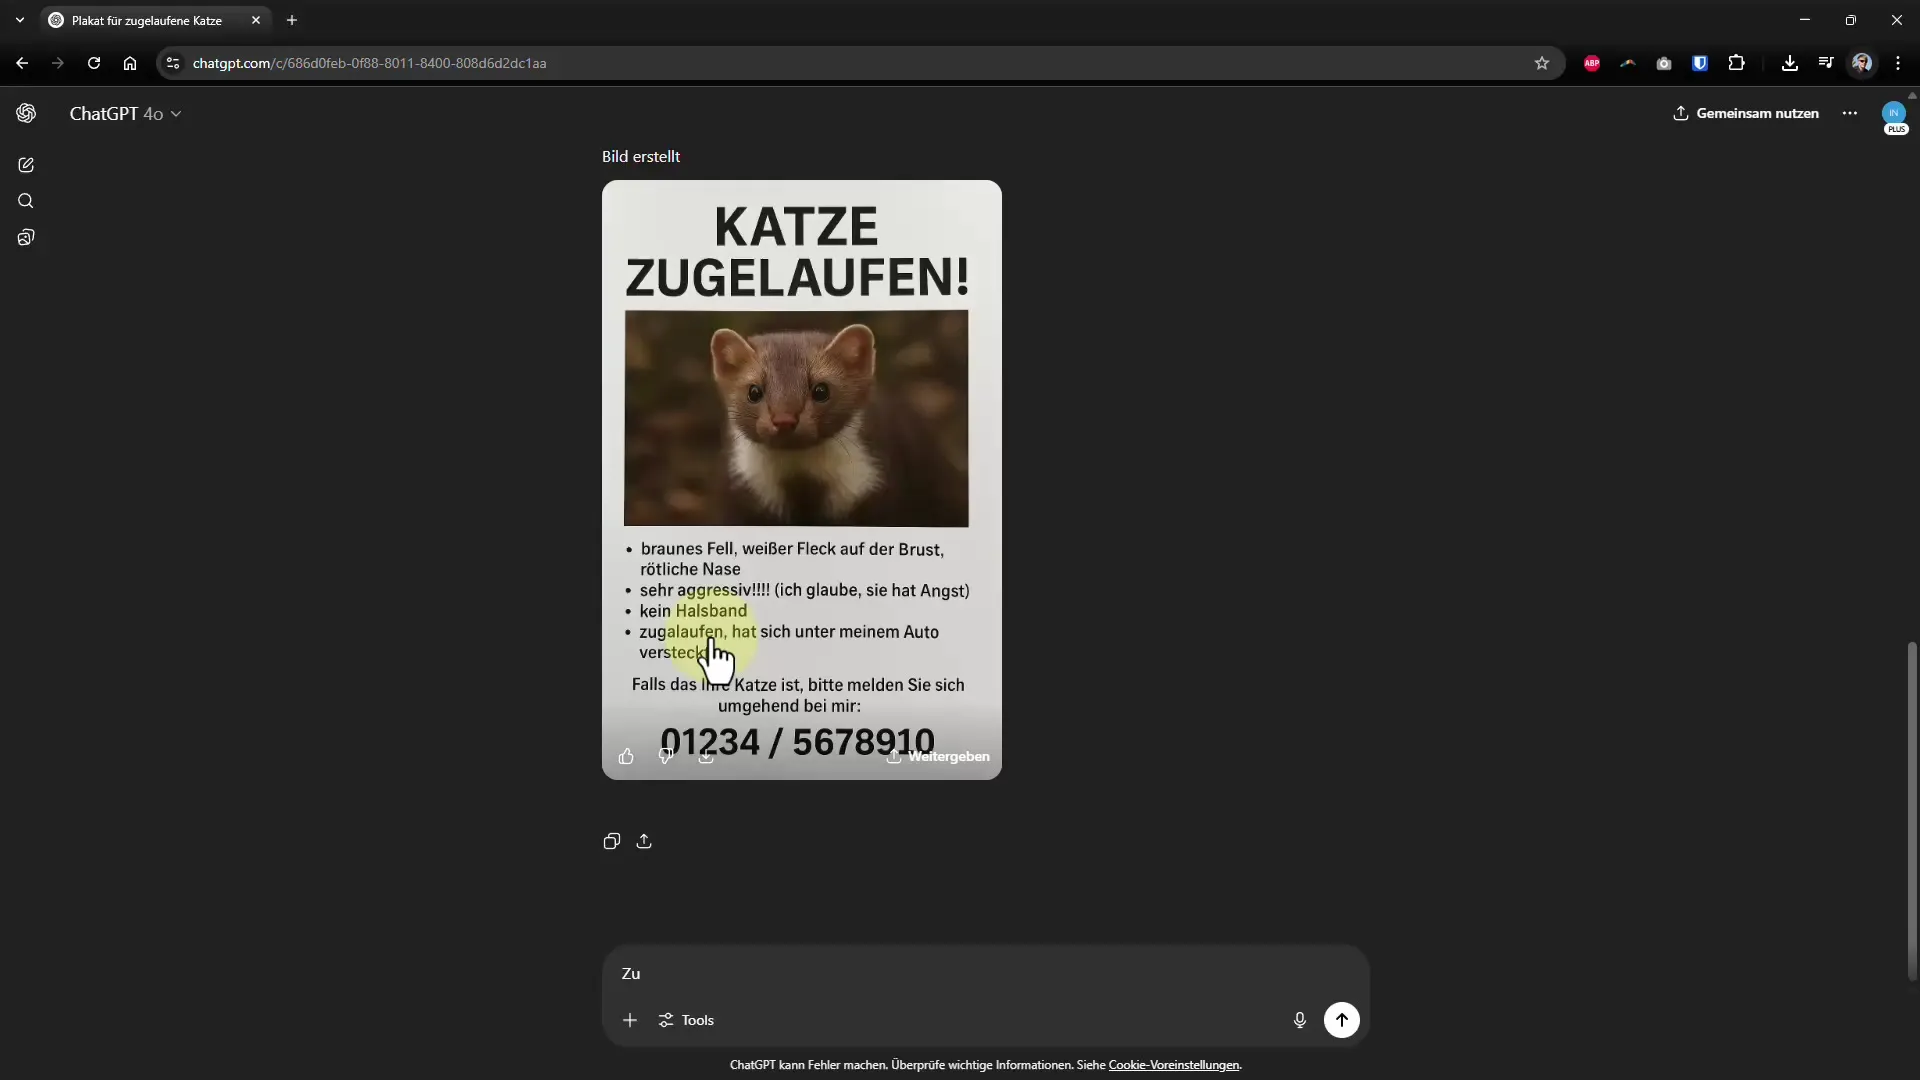The image size is (1920, 1080).
Task: Click the Bild erstellt text
Action: [x=641, y=156]
